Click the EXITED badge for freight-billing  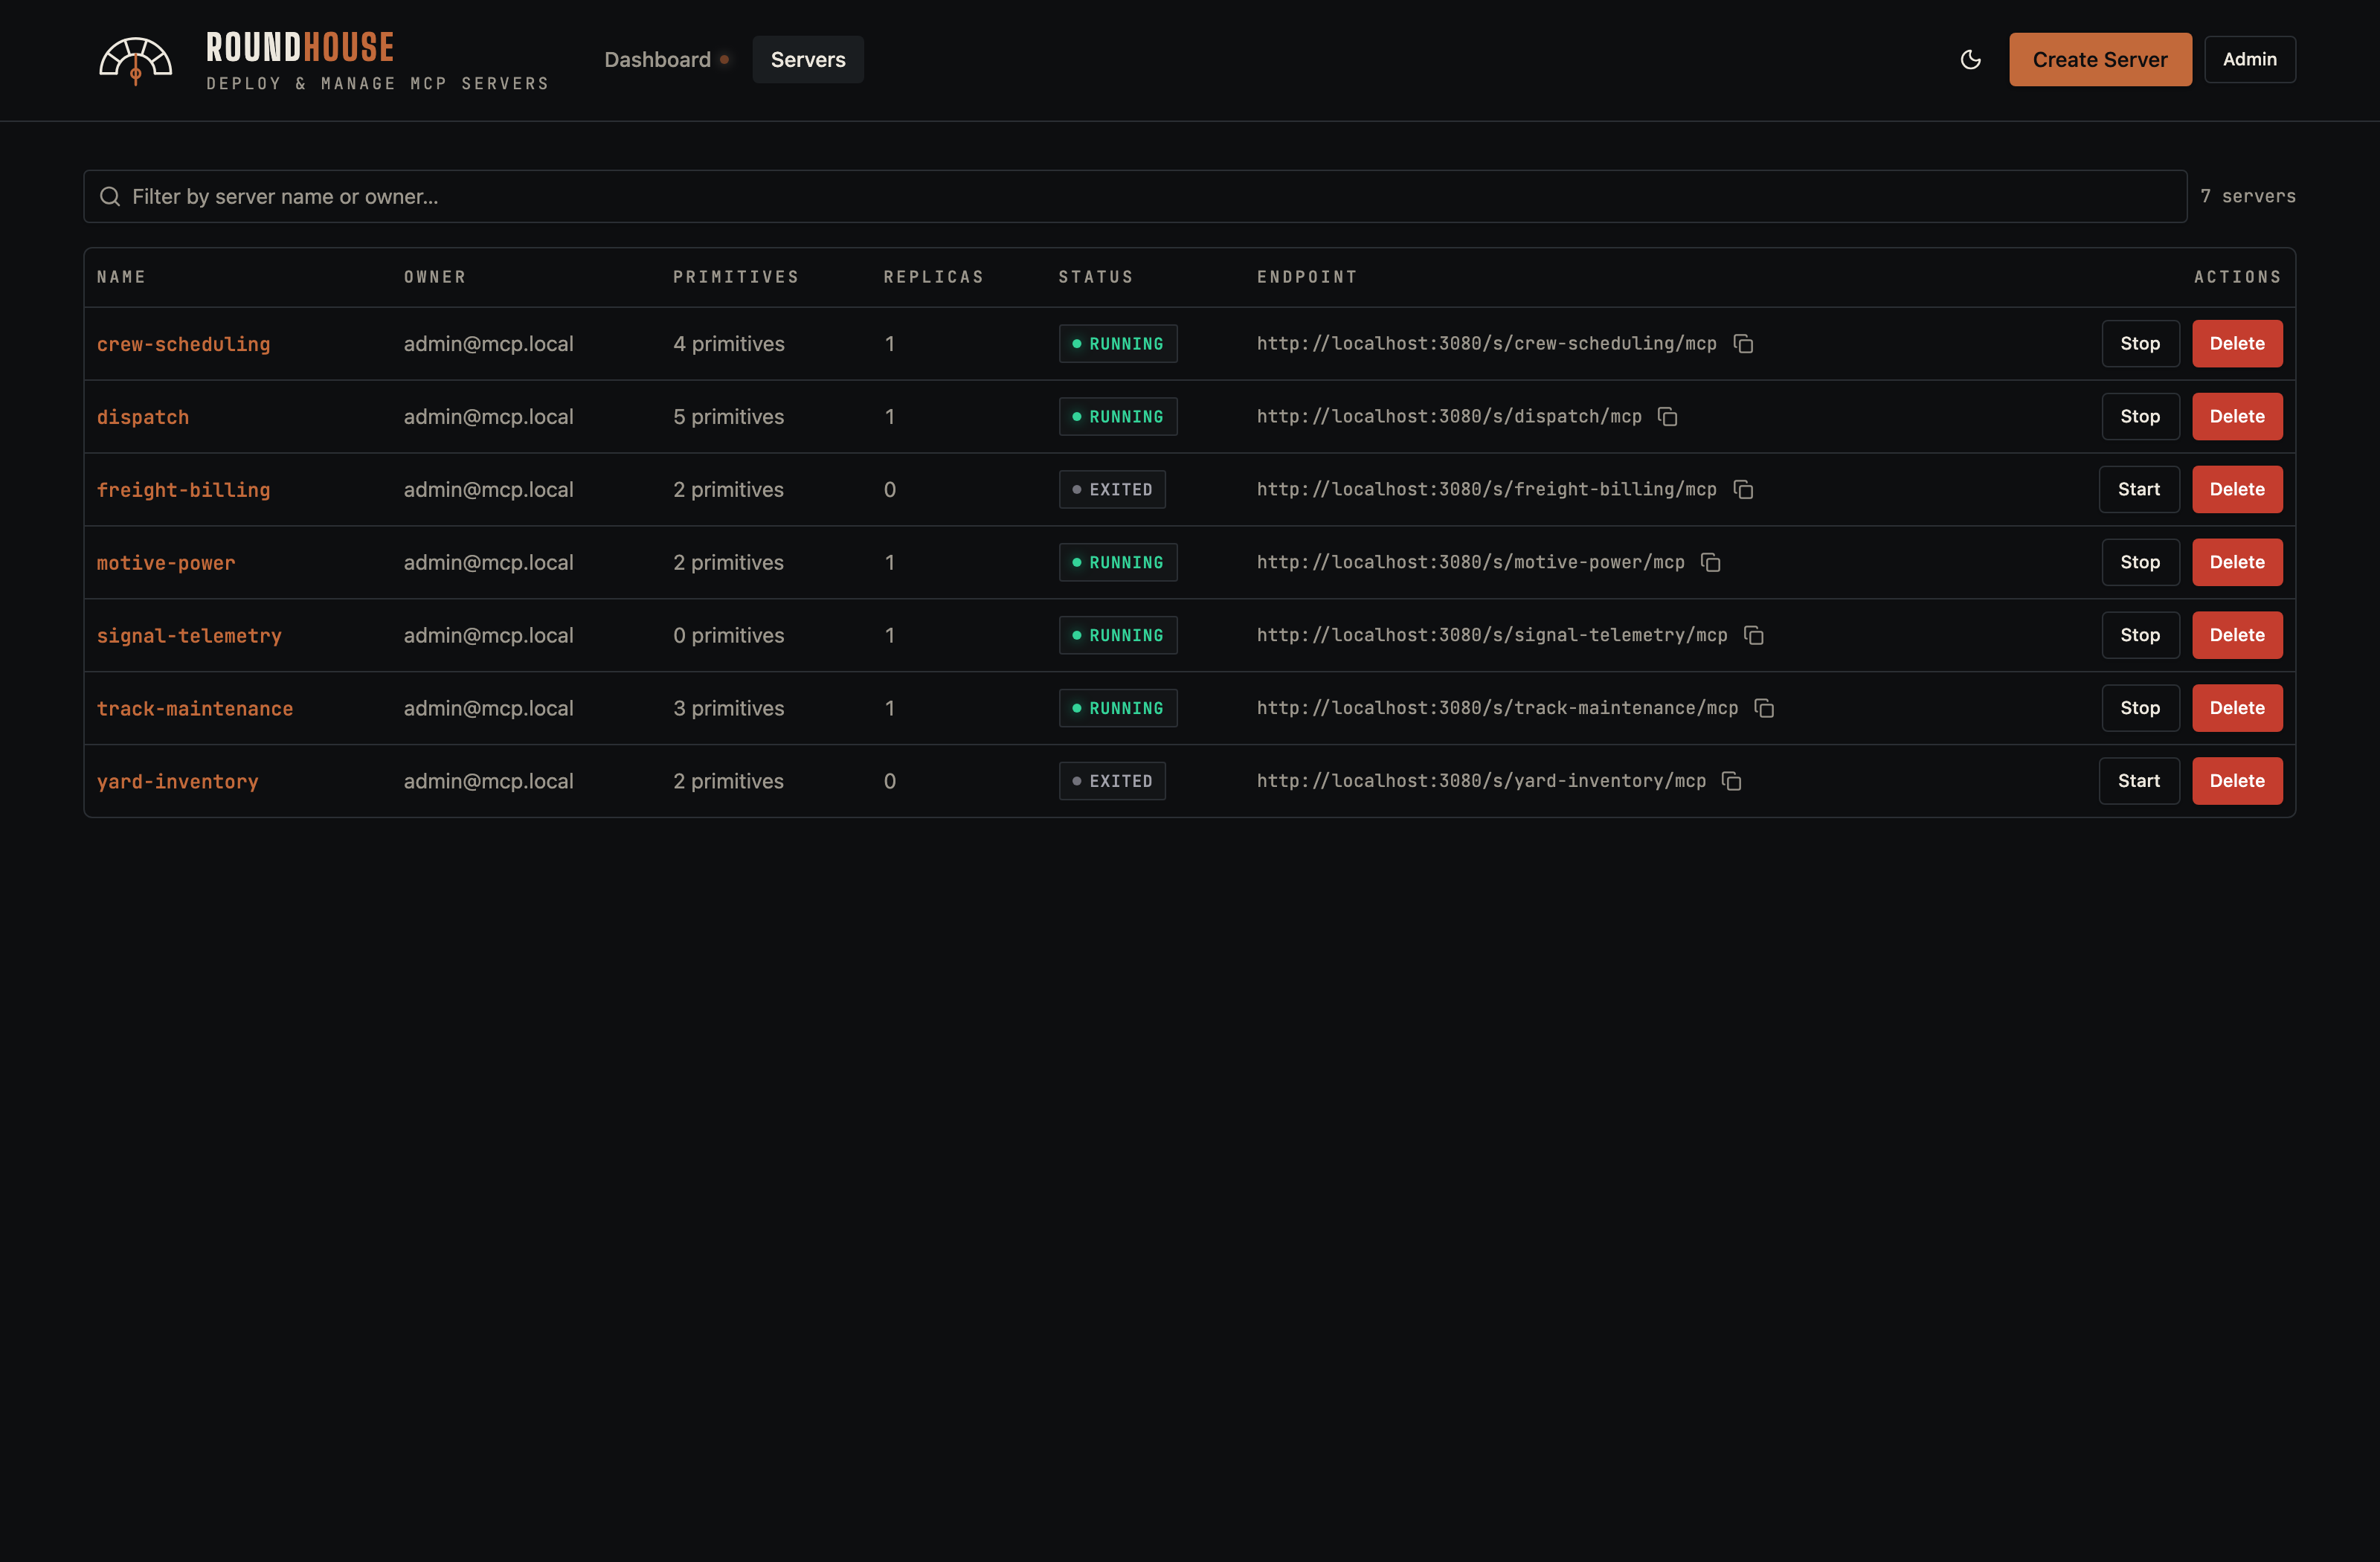(1112, 490)
